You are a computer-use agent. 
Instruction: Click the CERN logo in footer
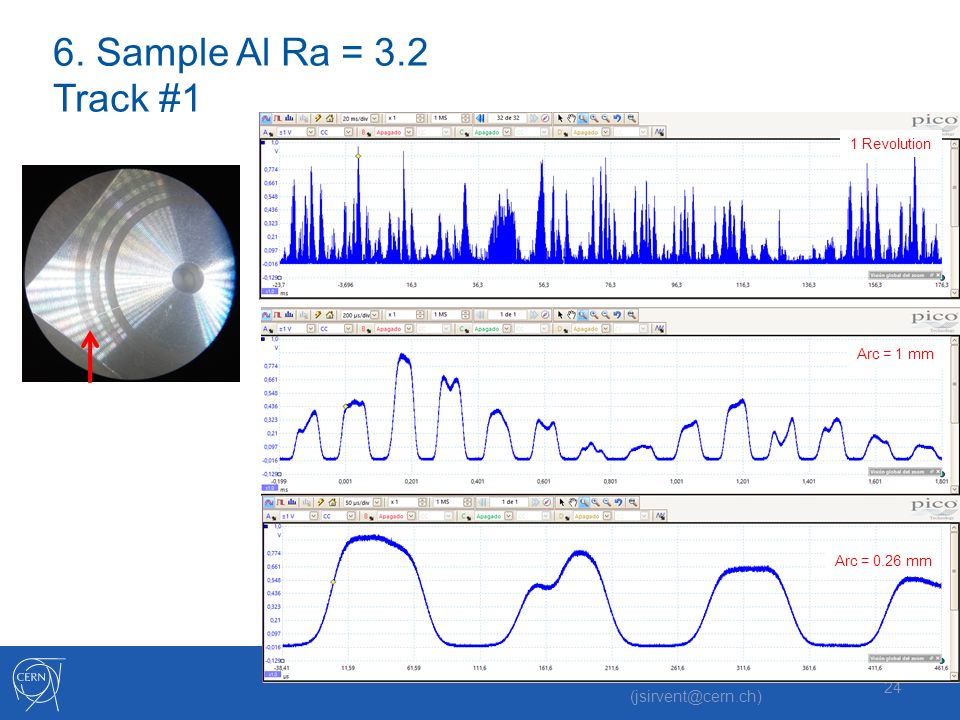[x=38, y=684]
